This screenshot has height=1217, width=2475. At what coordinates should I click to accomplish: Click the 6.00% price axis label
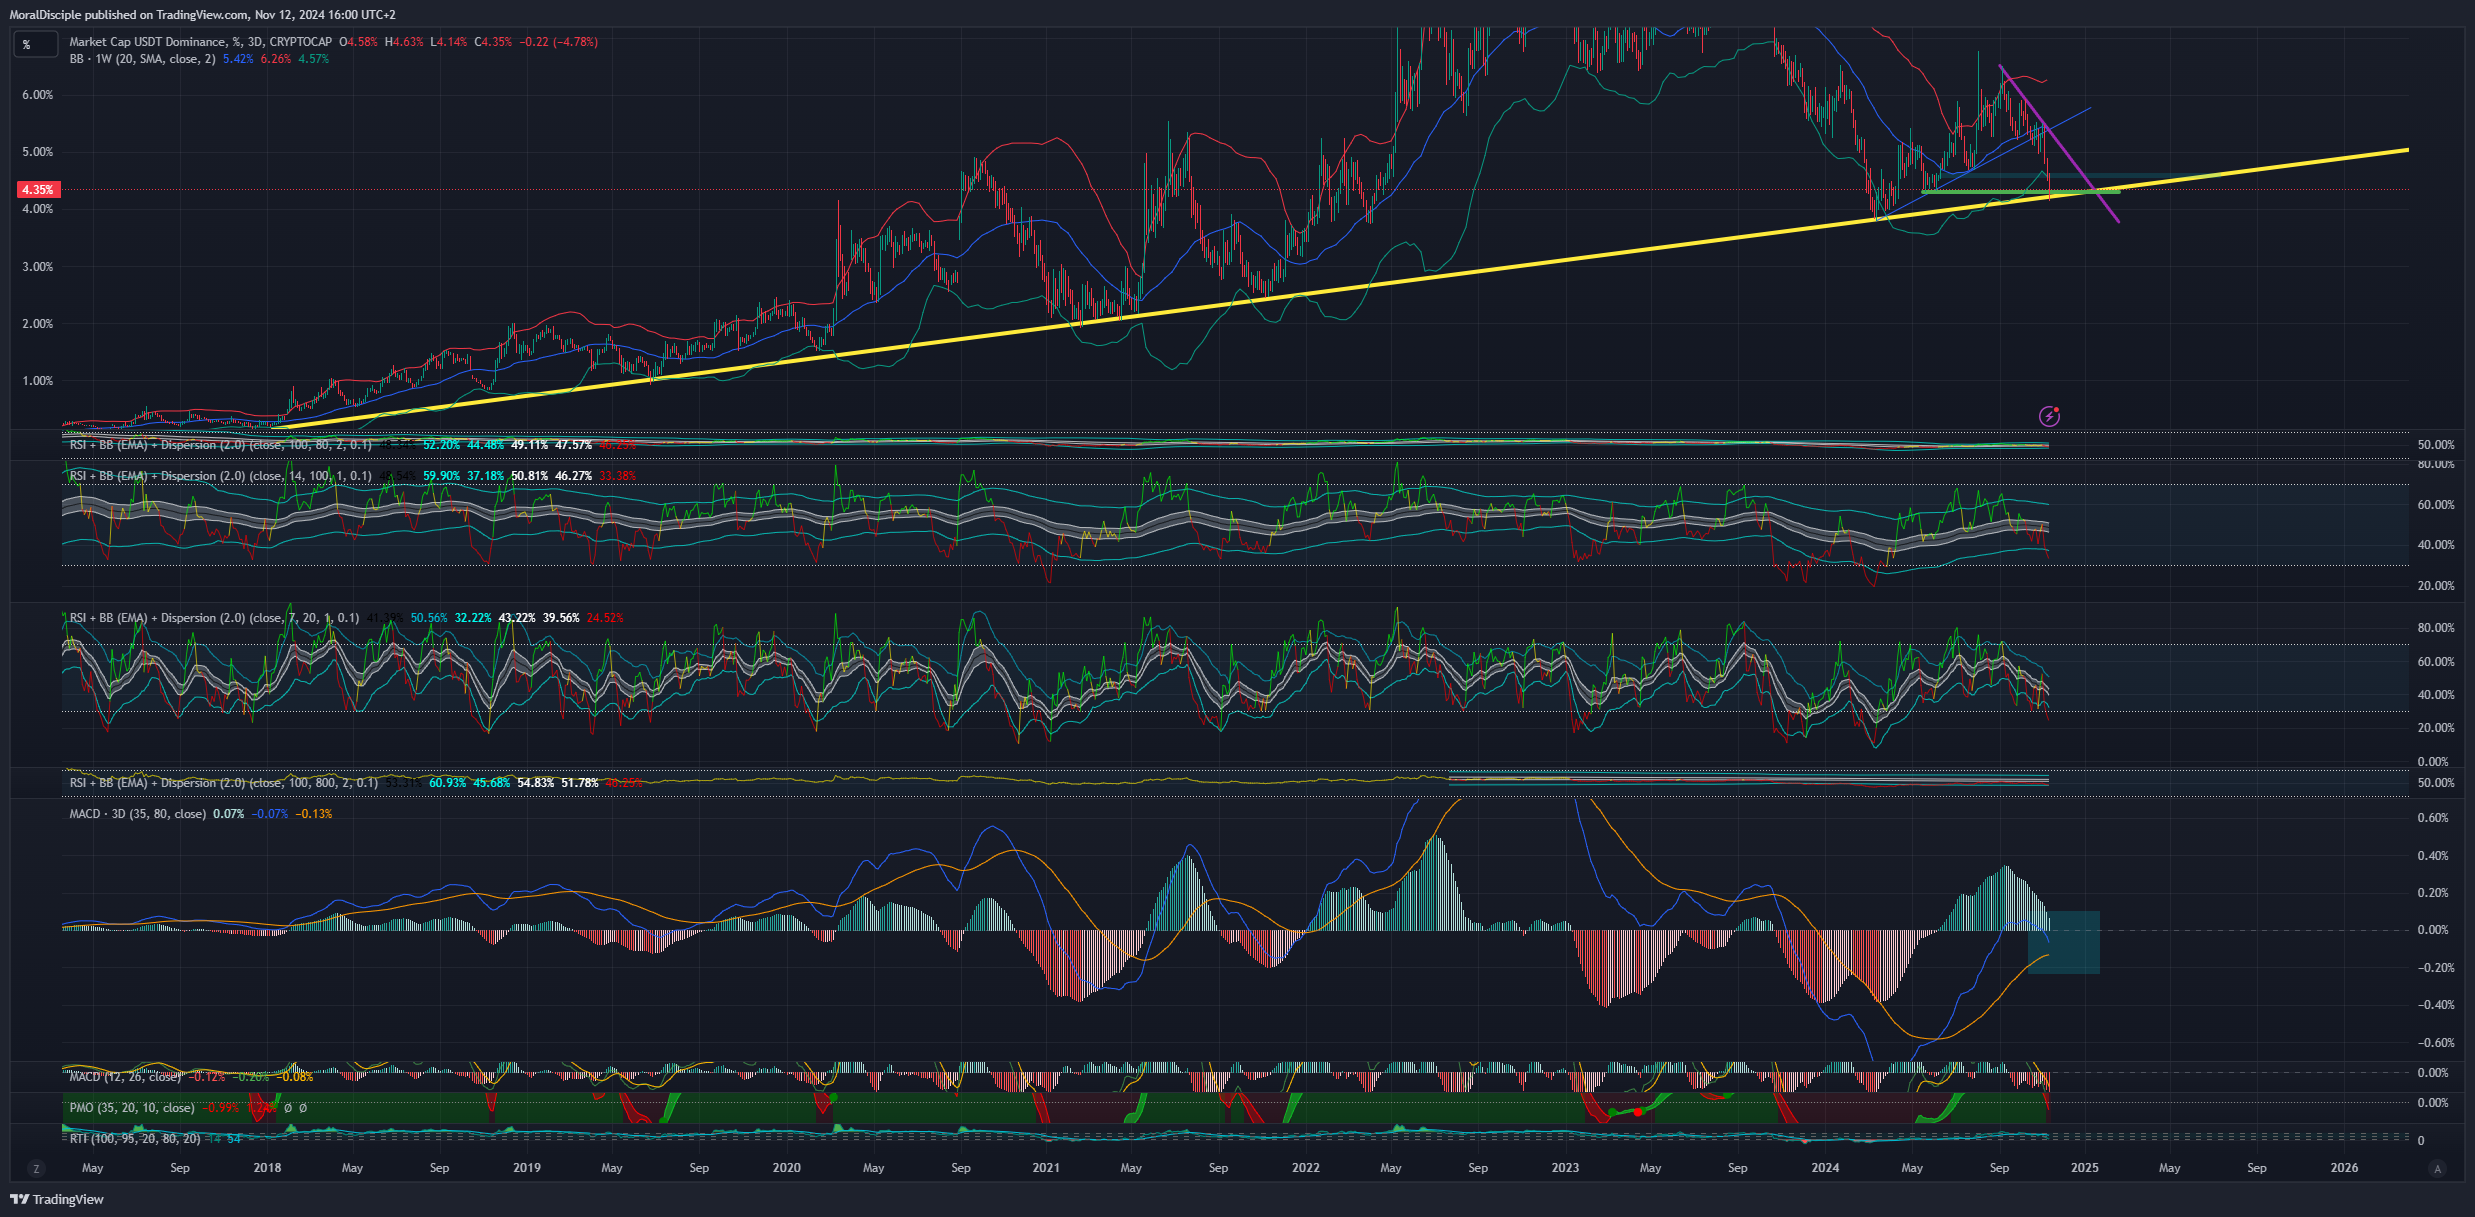pyautogui.click(x=38, y=95)
